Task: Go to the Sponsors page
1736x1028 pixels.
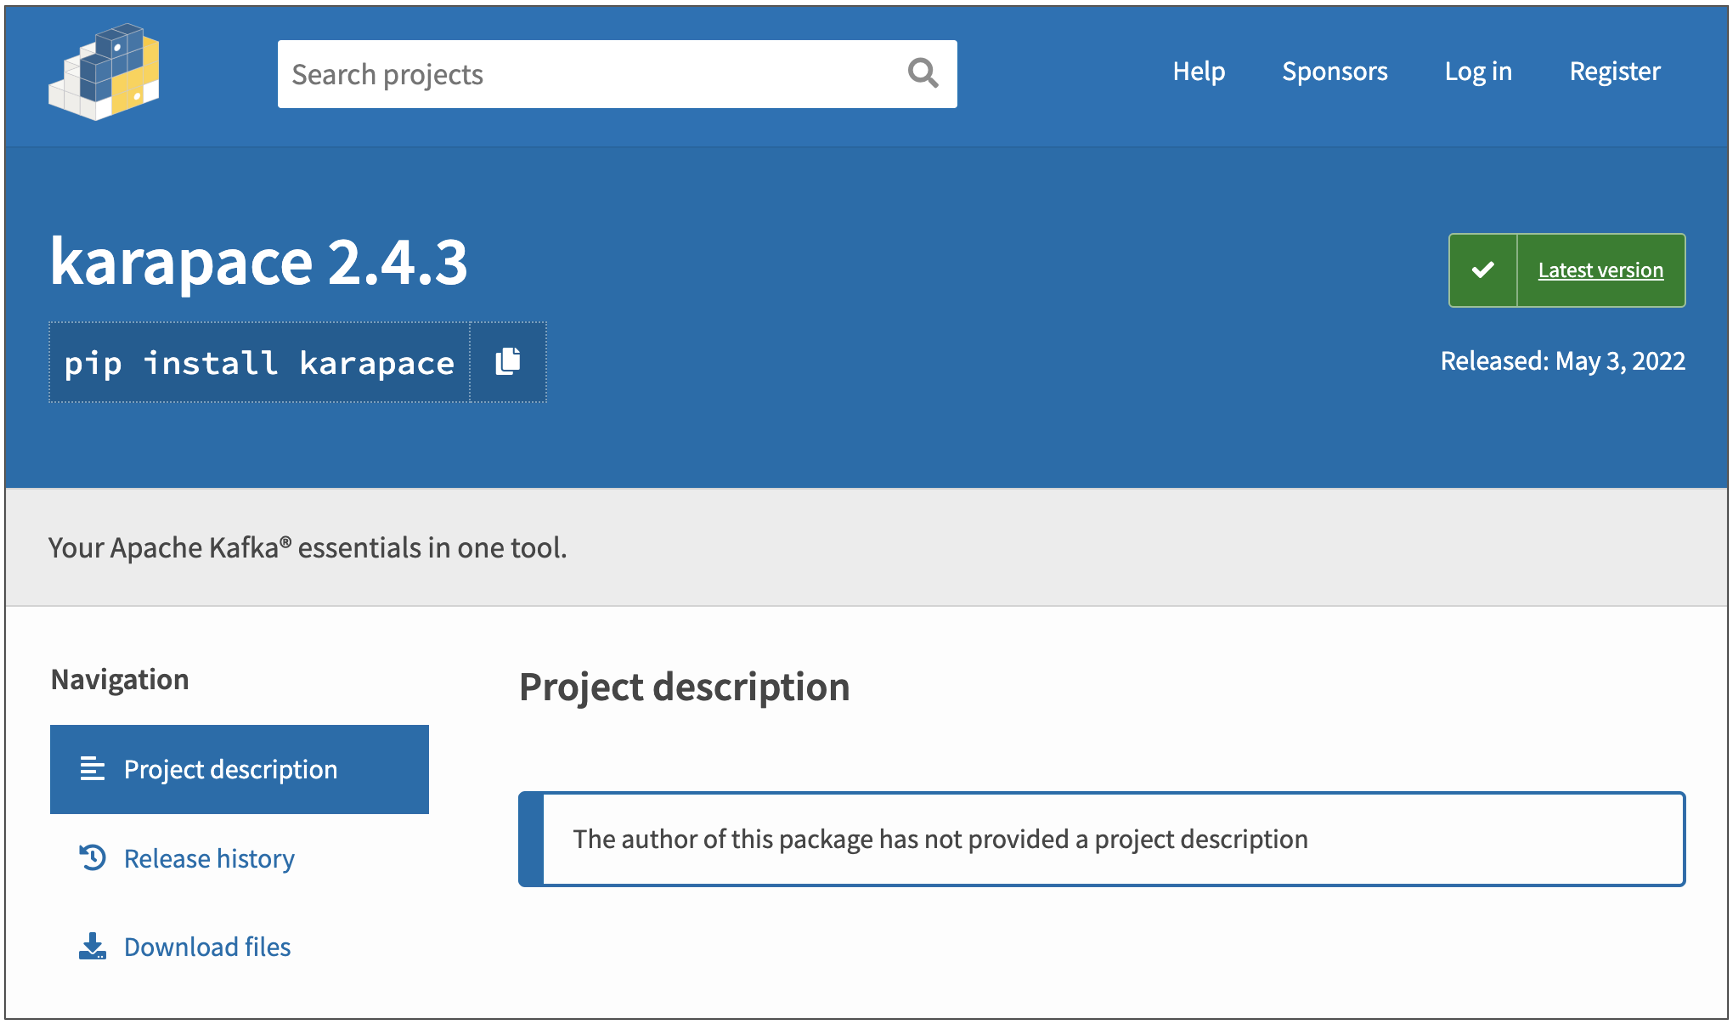Action: [x=1334, y=72]
